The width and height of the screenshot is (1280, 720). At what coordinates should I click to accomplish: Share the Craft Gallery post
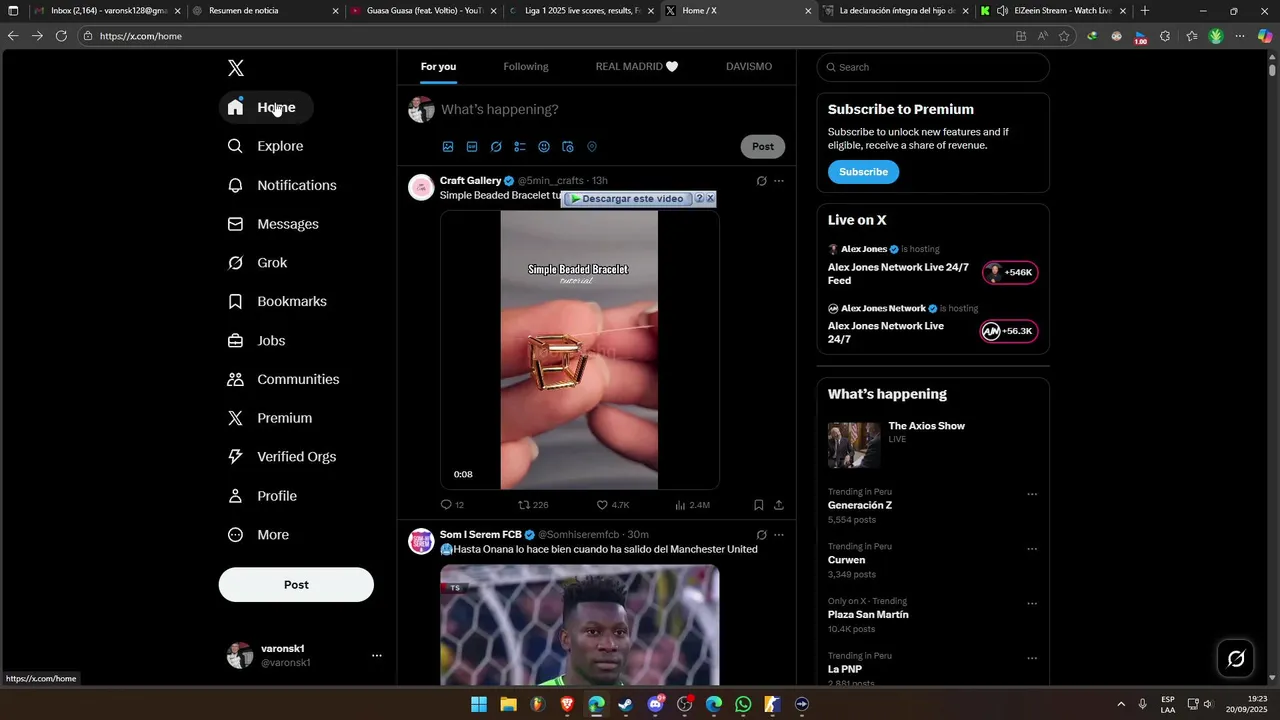779,505
